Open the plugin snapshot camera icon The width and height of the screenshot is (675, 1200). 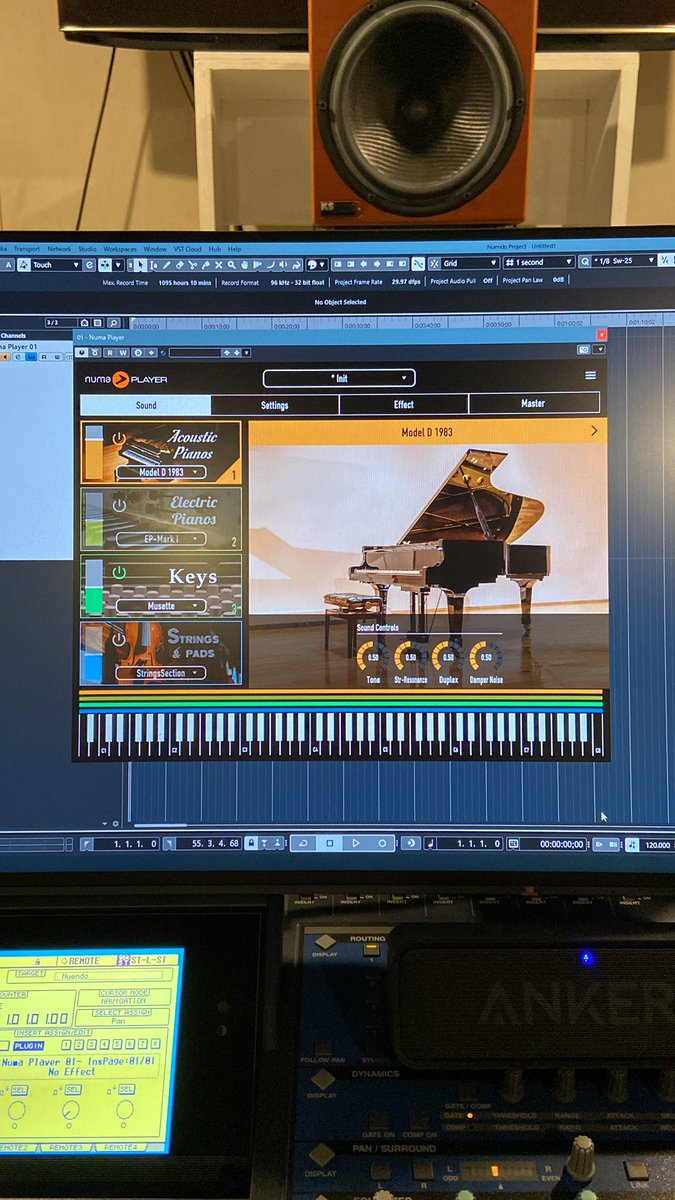tap(584, 350)
